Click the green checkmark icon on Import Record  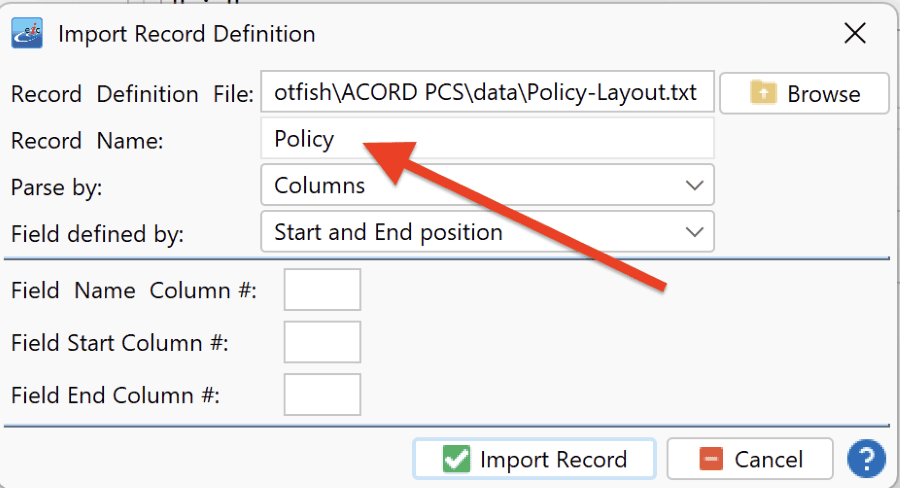(x=456, y=459)
